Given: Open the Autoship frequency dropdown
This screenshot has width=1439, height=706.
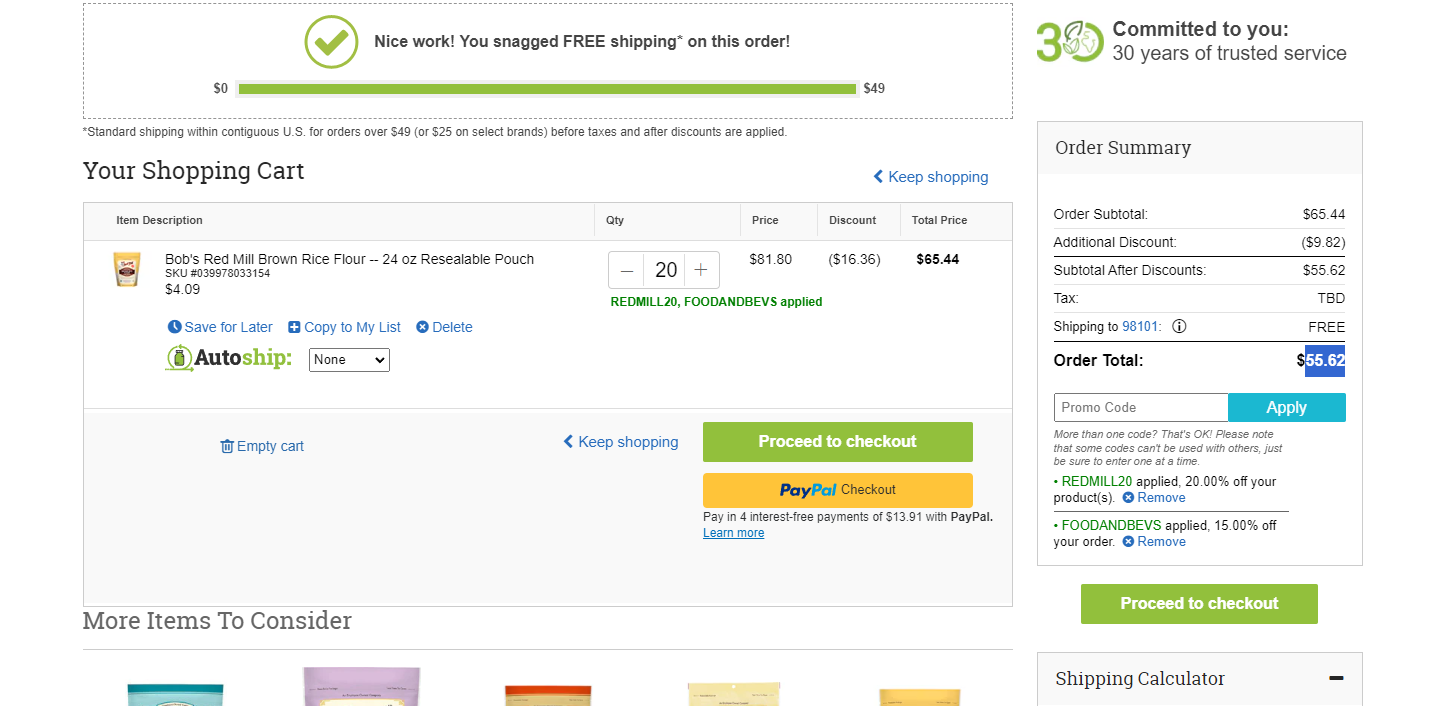Looking at the screenshot, I should (349, 359).
